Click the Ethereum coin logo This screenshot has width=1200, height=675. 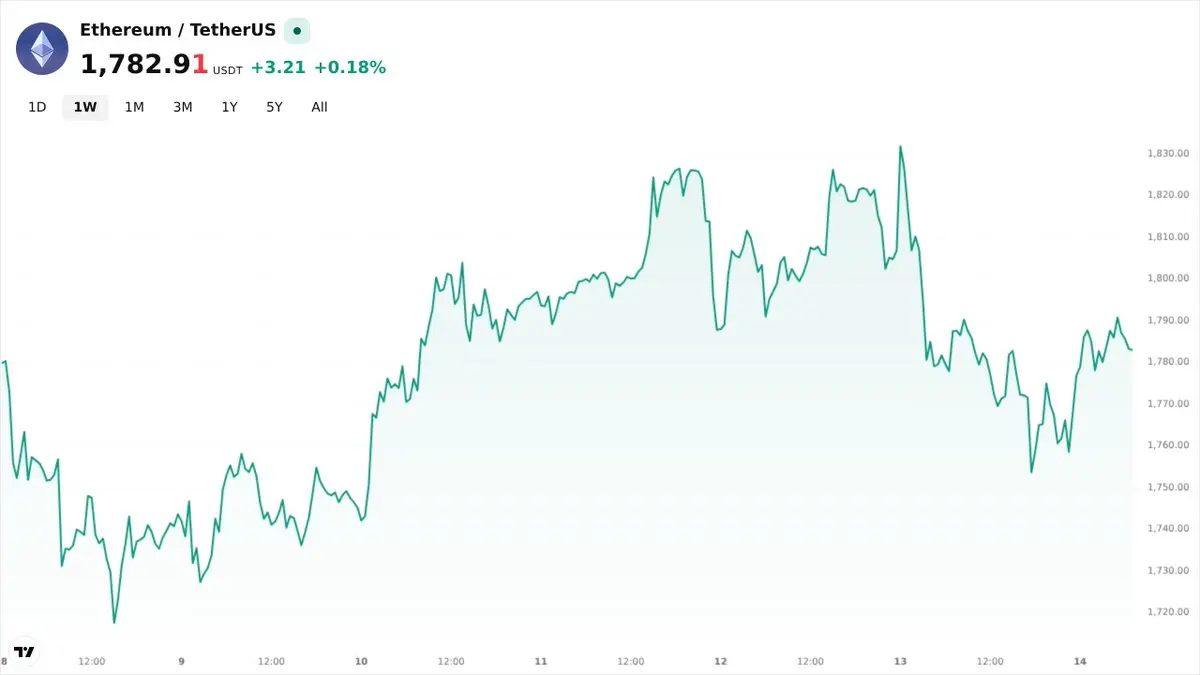(42, 48)
